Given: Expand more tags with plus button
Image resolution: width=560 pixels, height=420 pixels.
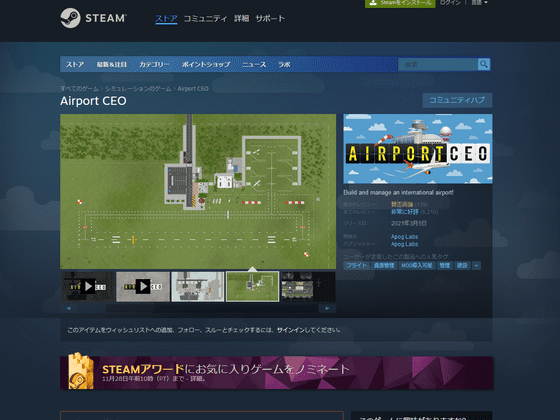Looking at the screenshot, I should pos(476,265).
